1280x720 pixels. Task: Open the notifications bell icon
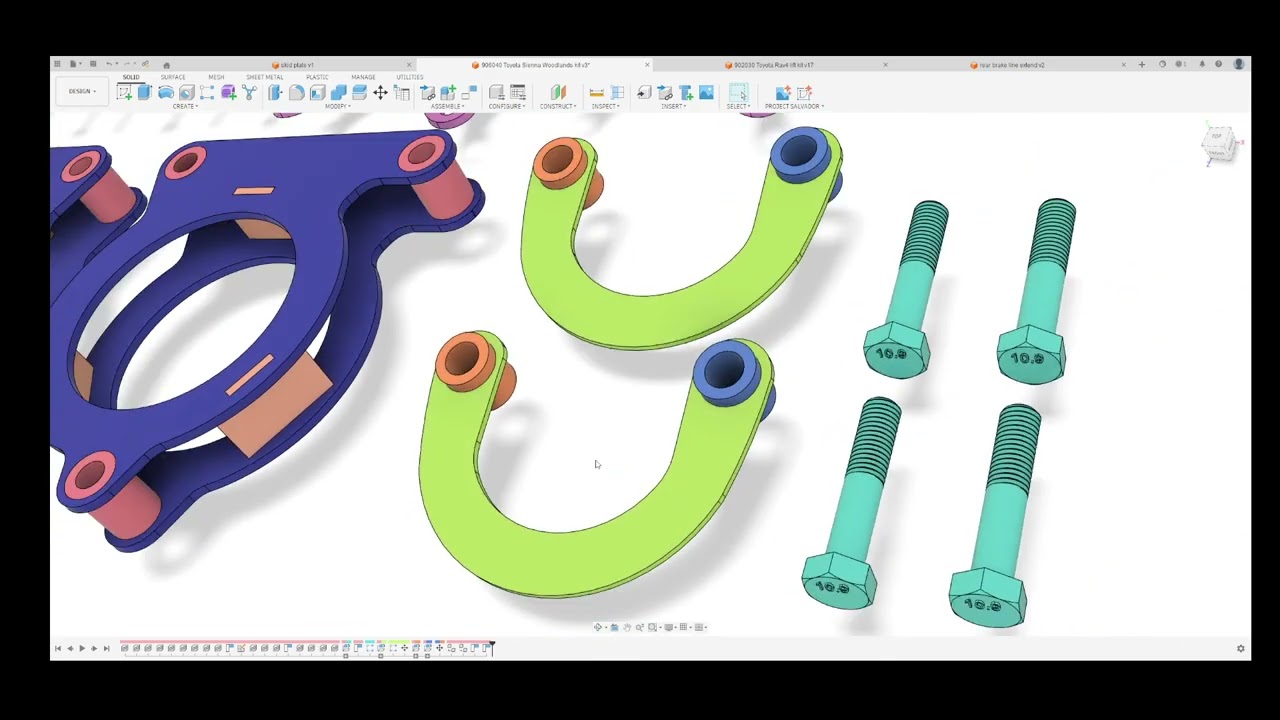pyautogui.click(x=1202, y=64)
